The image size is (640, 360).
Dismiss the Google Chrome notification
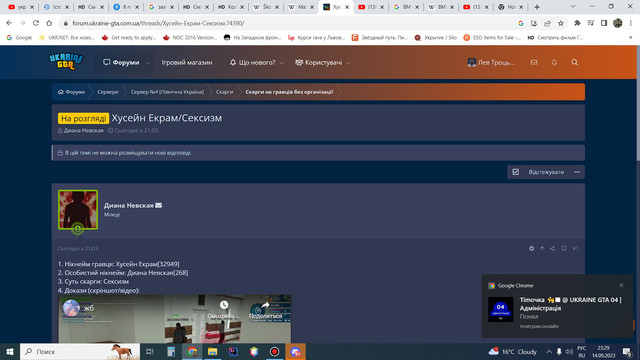click(x=621, y=285)
